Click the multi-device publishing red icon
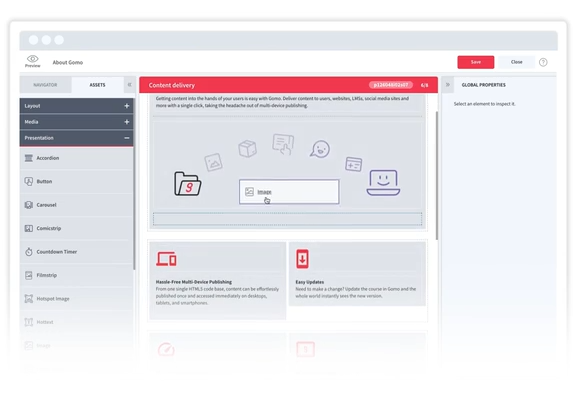 click(166, 259)
